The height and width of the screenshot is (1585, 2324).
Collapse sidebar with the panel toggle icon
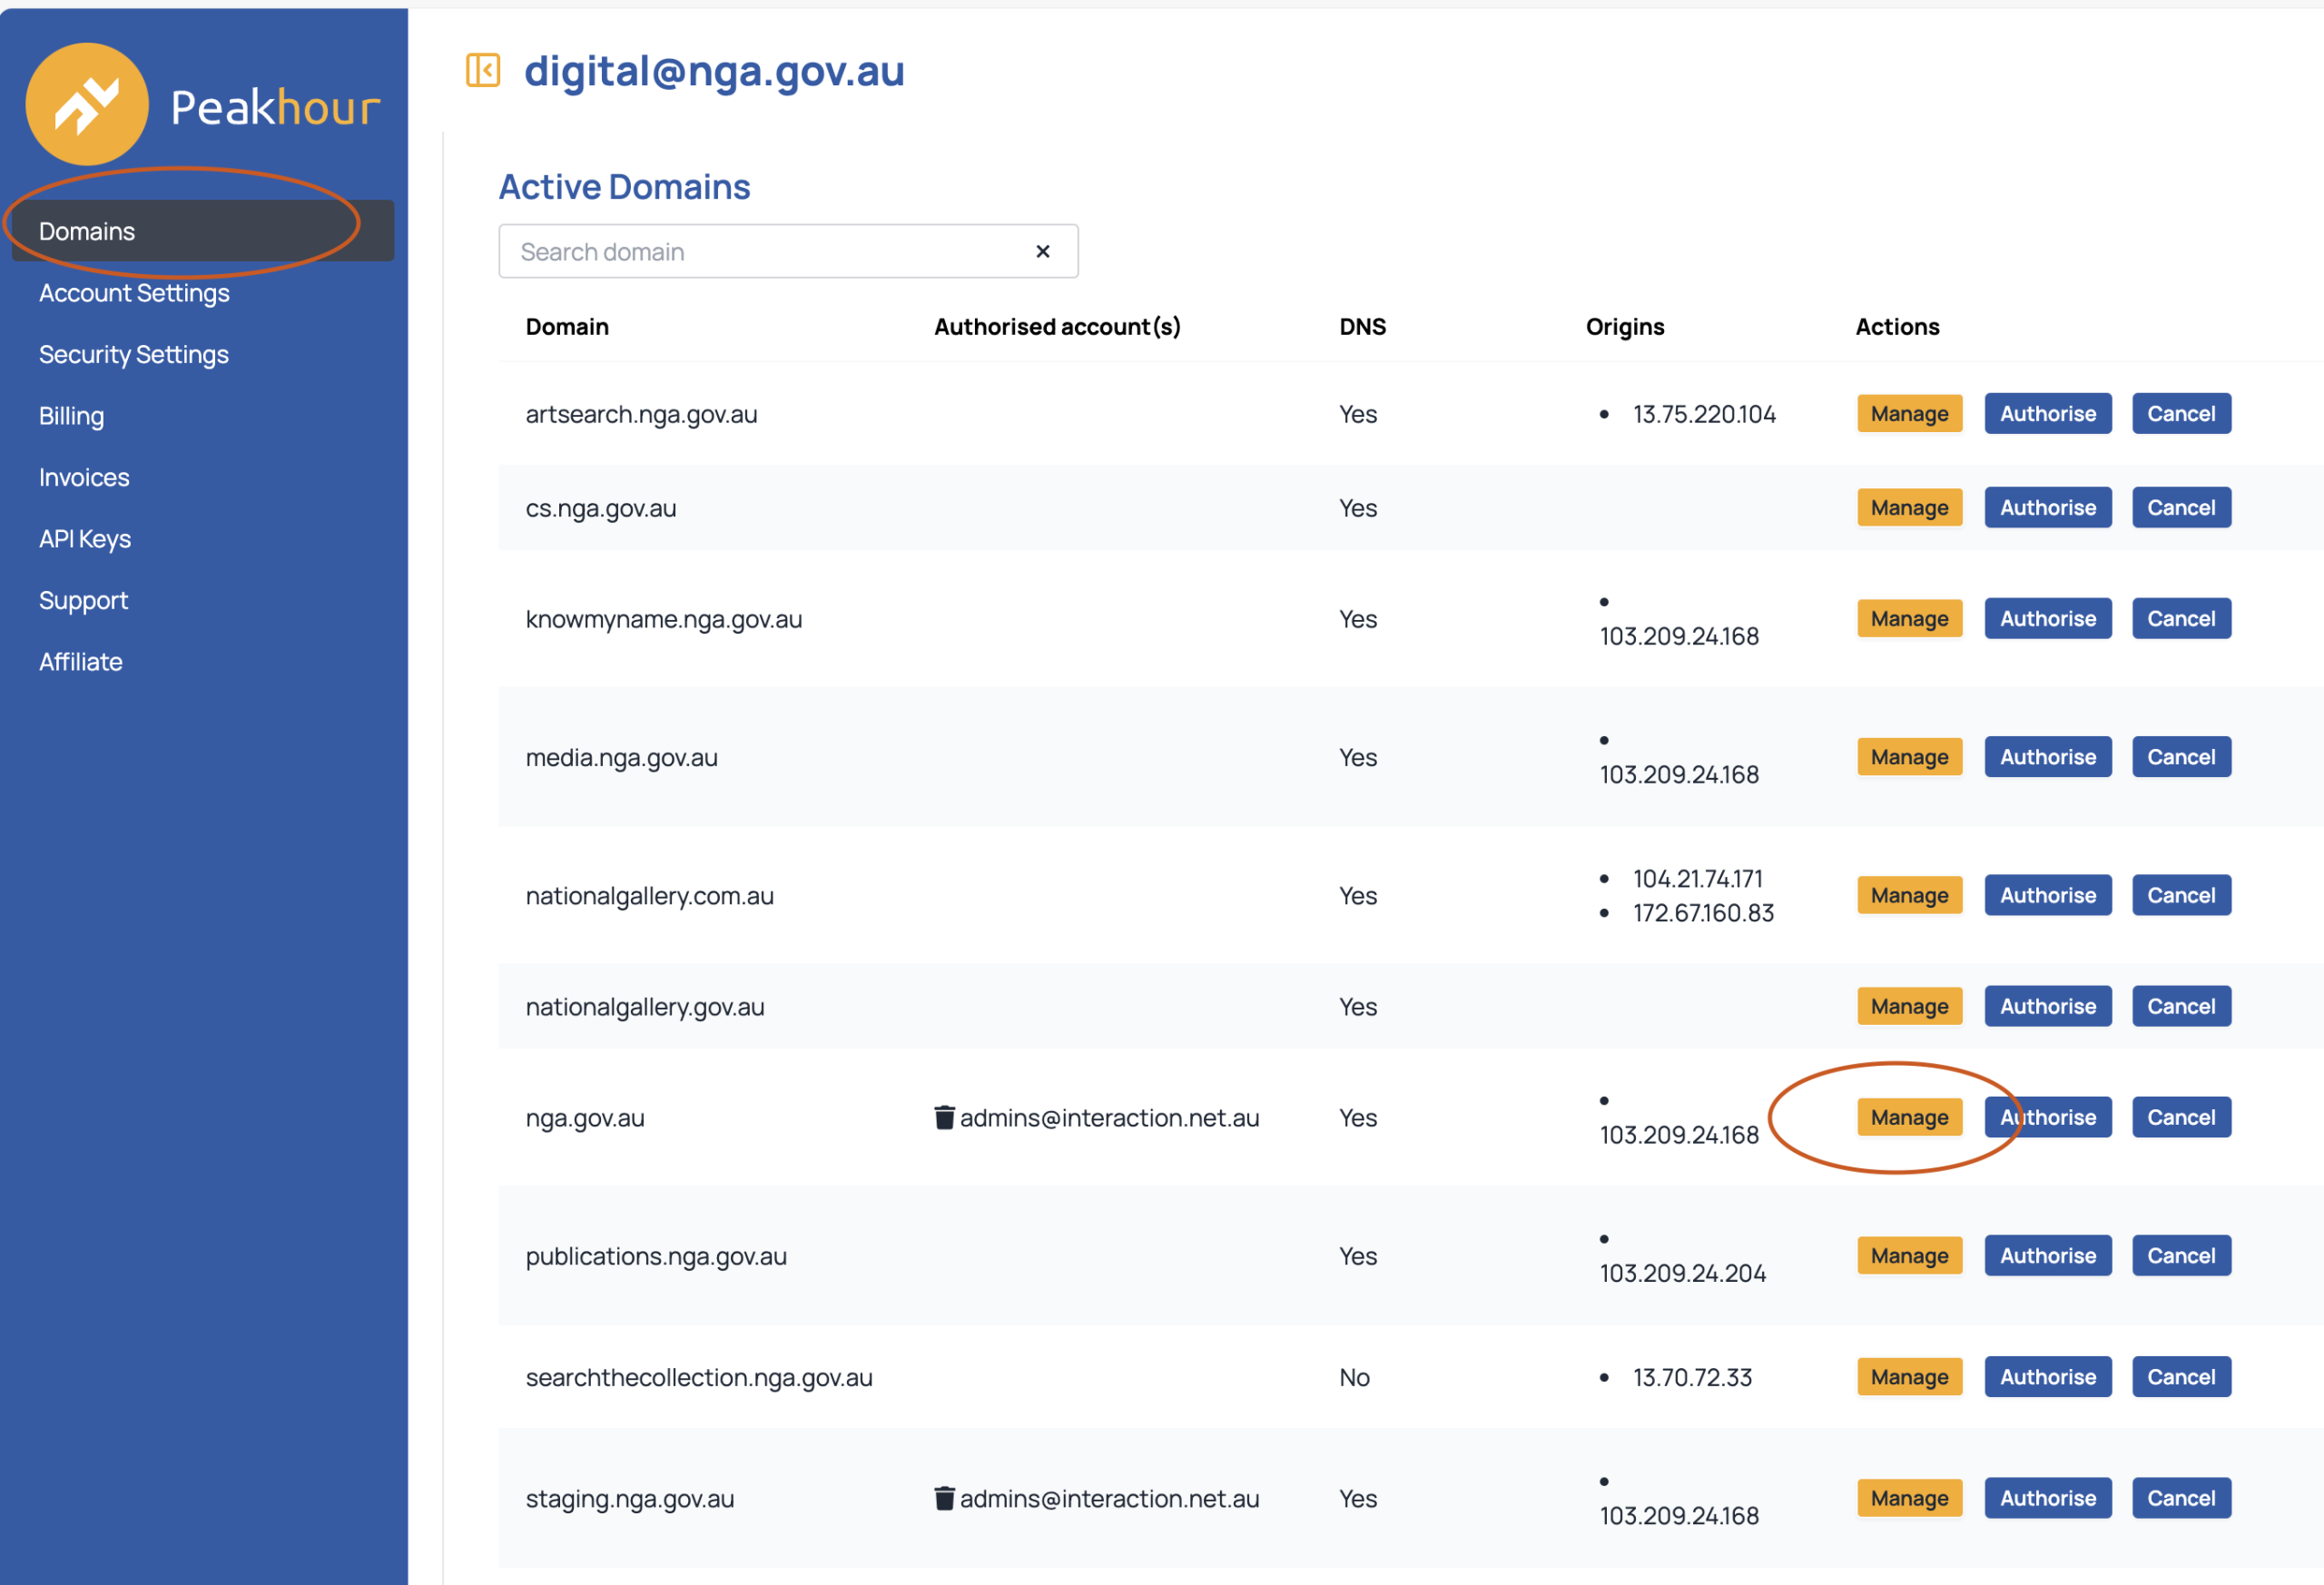[x=483, y=71]
